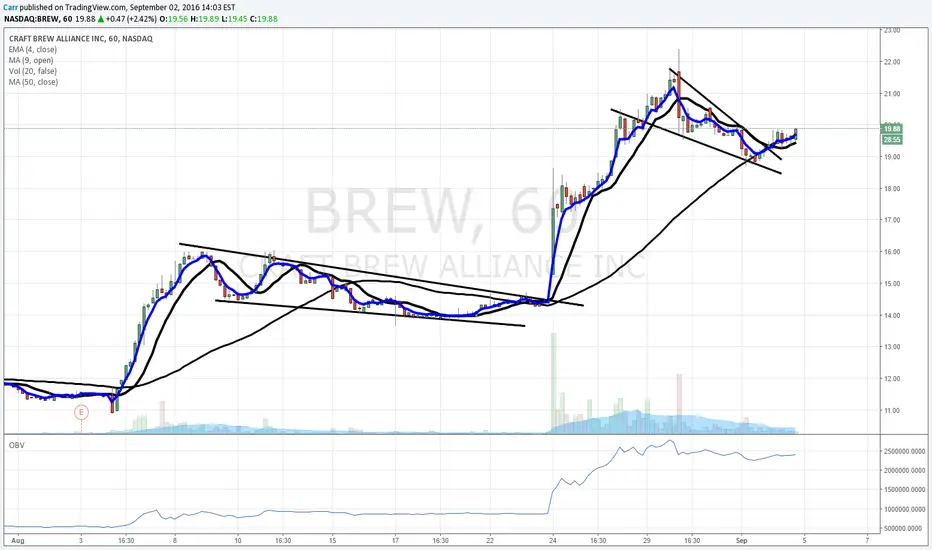932x550 pixels.
Task: Click the 24 date label on time axis
Action: coord(553,541)
